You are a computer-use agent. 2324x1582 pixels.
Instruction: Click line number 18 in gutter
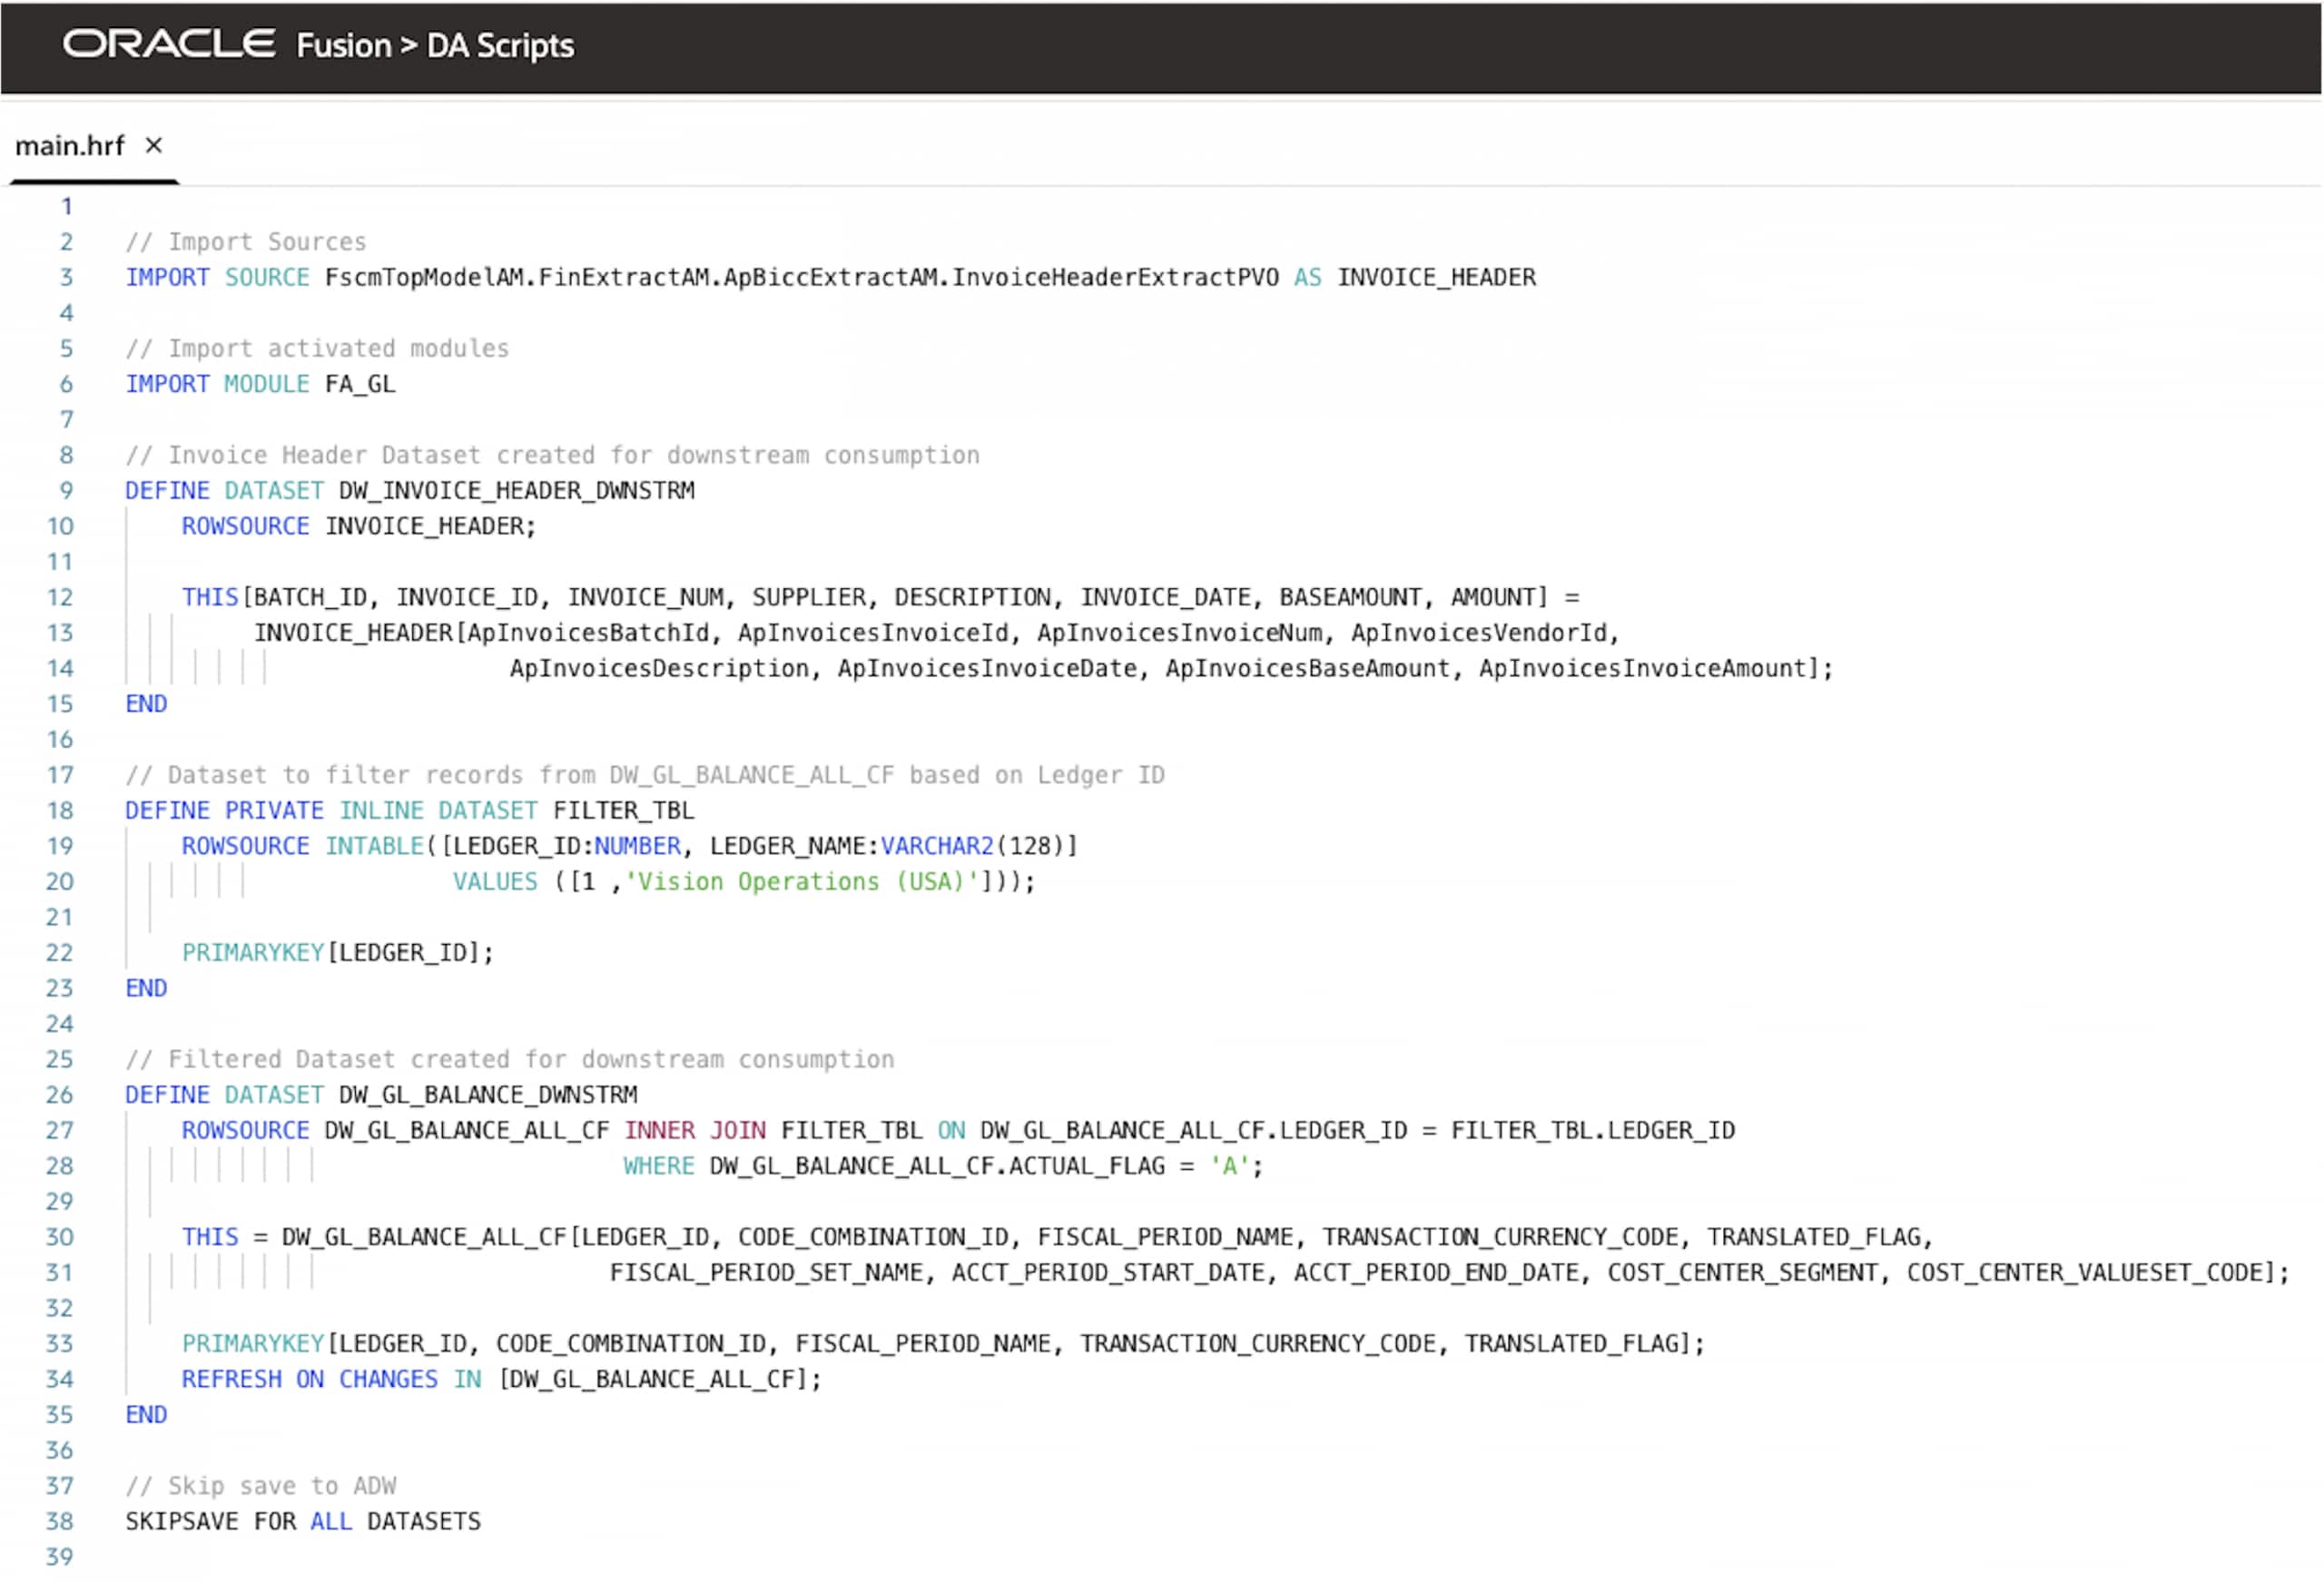pos(60,811)
